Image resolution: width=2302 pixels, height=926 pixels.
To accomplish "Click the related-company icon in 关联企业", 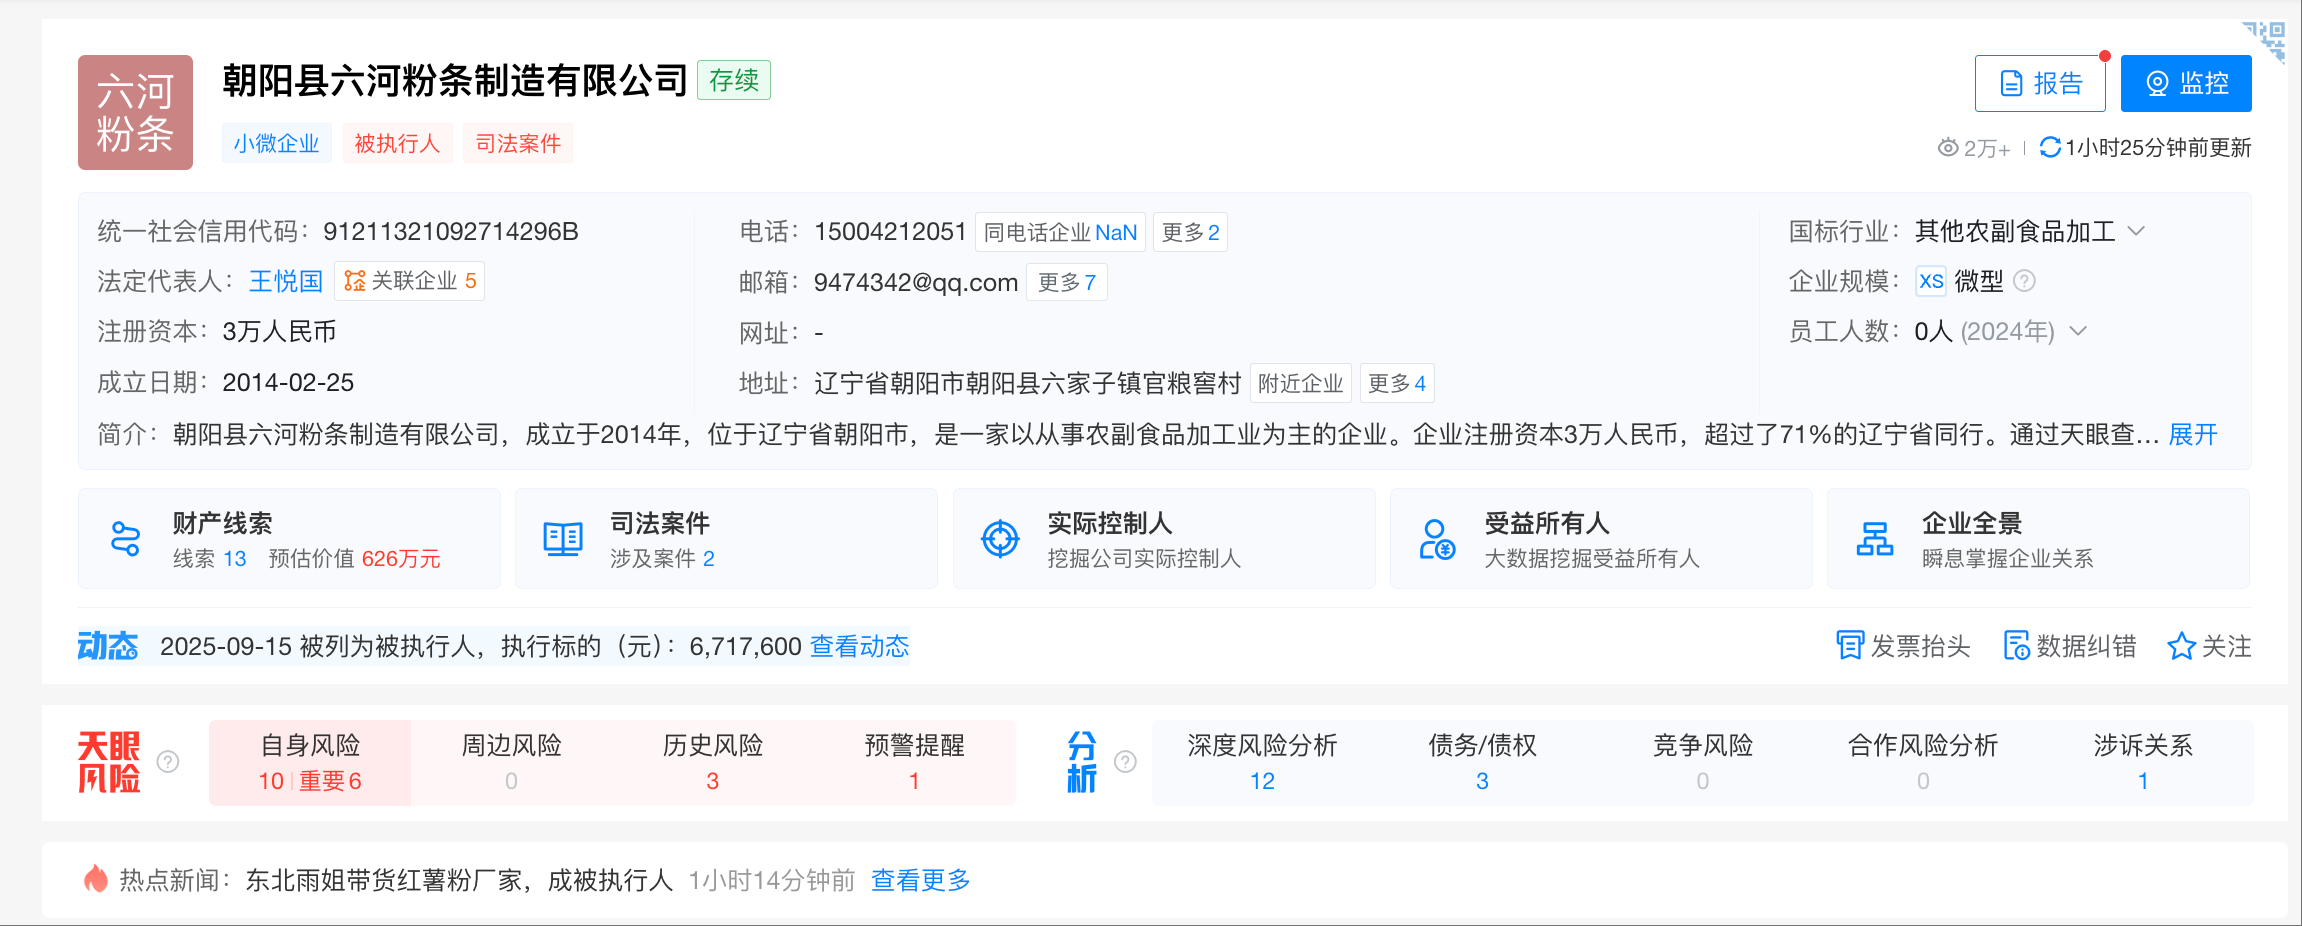I will [355, 281].
